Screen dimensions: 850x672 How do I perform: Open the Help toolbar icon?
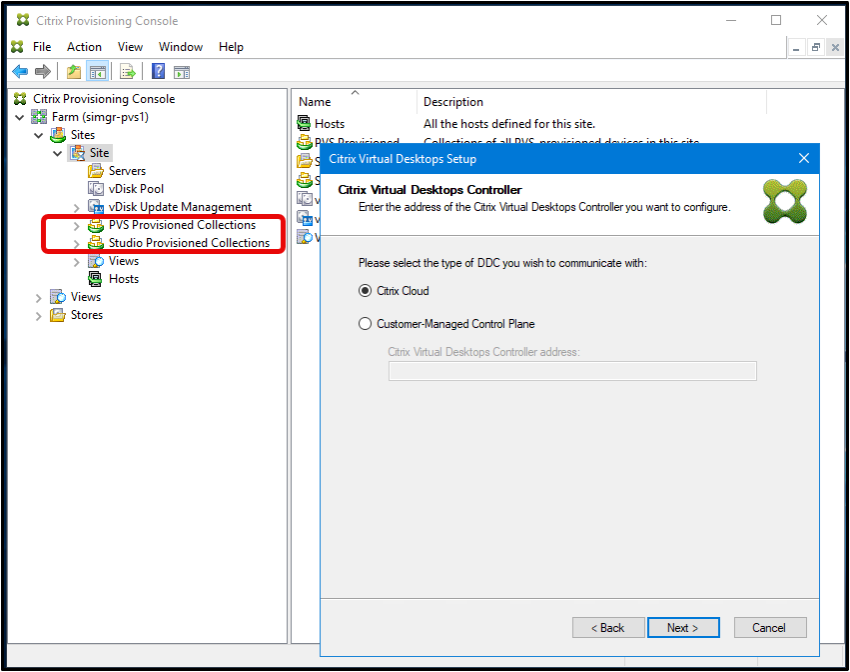[x=157, y=71]
